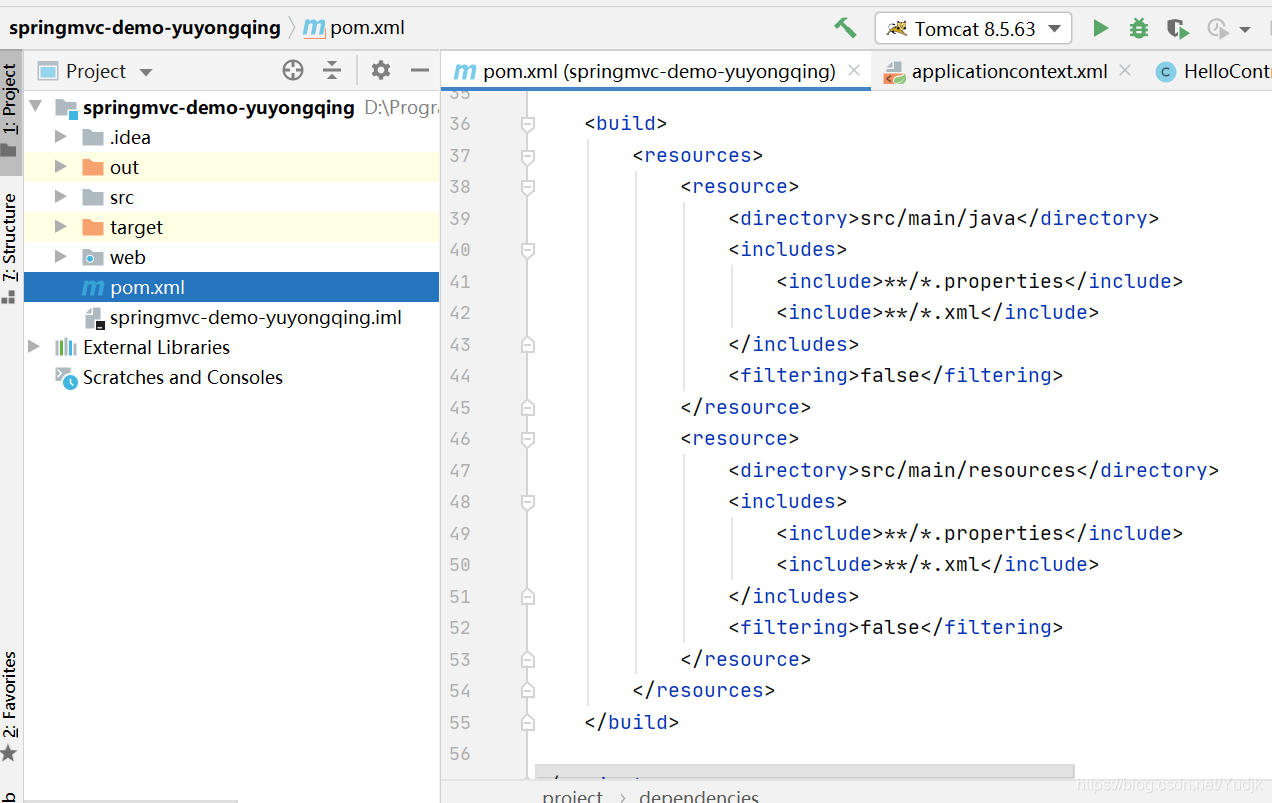Fold first resource block at line 38
Viewport: 1272px width, 803px height.
point(528,187)
